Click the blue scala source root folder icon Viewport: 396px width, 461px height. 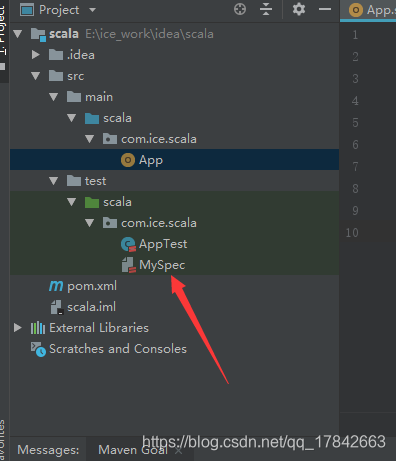(92, 118)
